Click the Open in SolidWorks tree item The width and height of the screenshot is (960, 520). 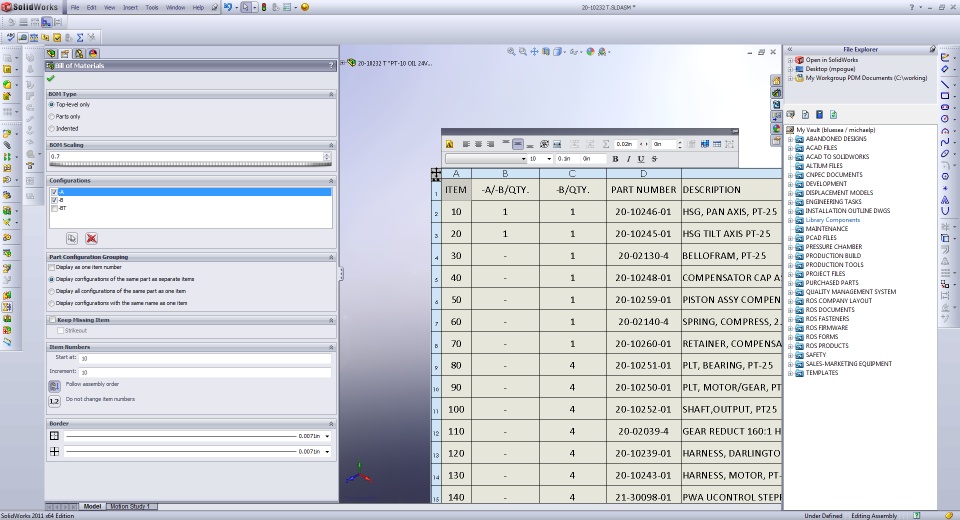(x=831, y=60)
